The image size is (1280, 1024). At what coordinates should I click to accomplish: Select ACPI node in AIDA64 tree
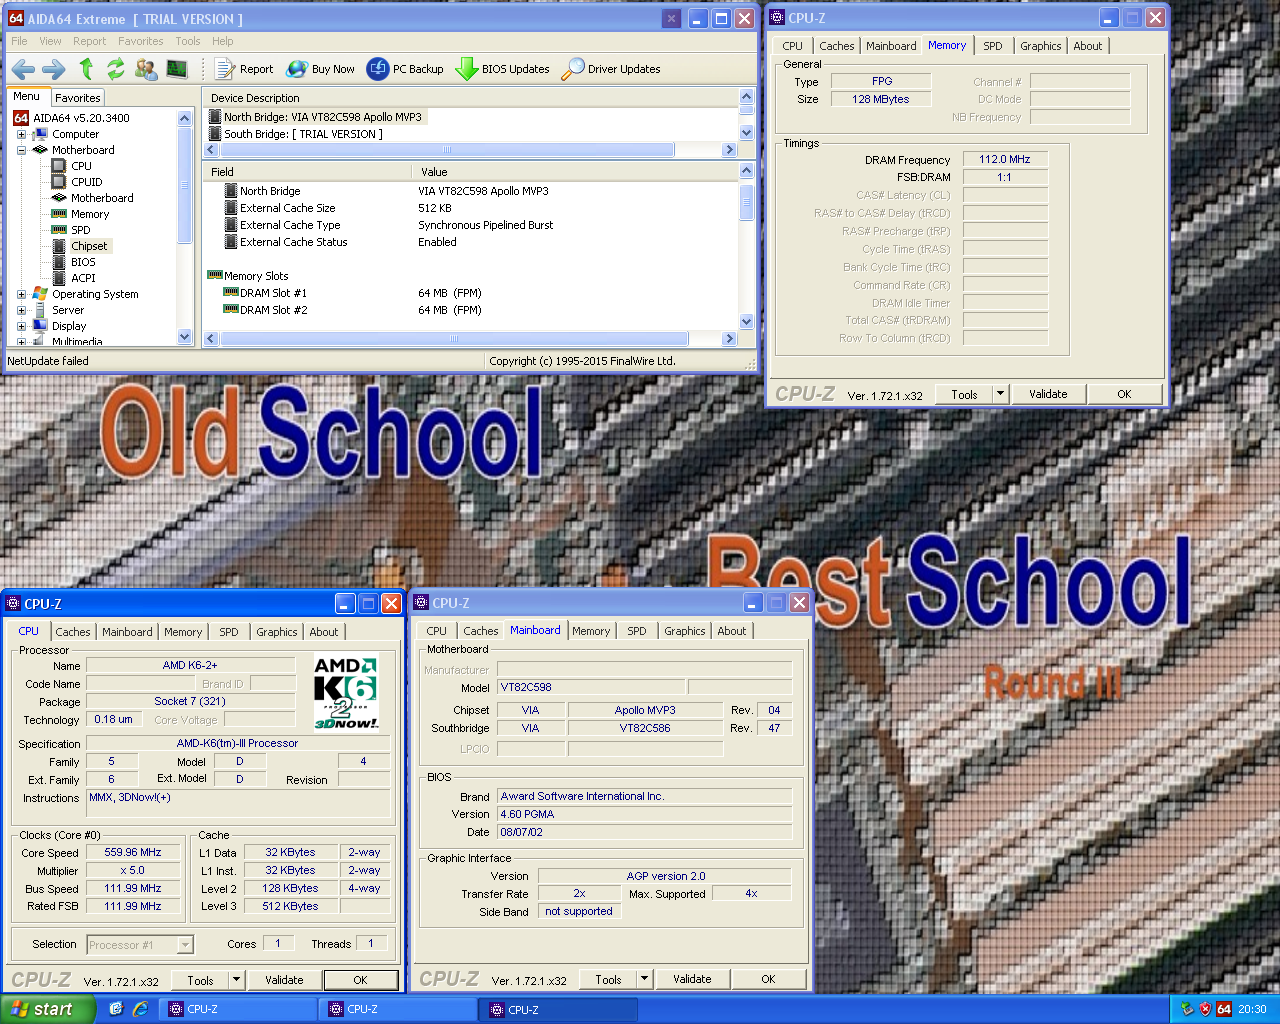[x=83, y=278]
